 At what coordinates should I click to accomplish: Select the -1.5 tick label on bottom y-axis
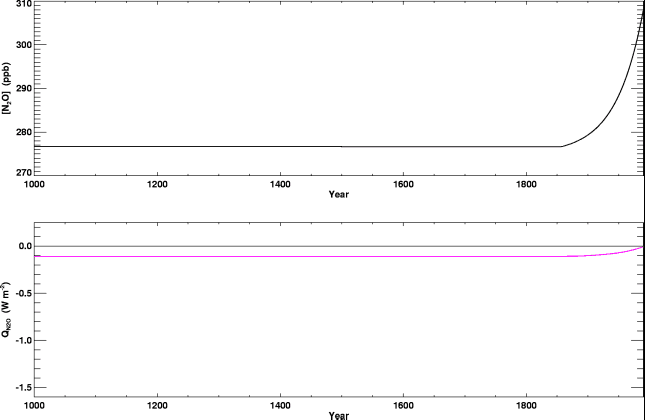tap(18, 387)
